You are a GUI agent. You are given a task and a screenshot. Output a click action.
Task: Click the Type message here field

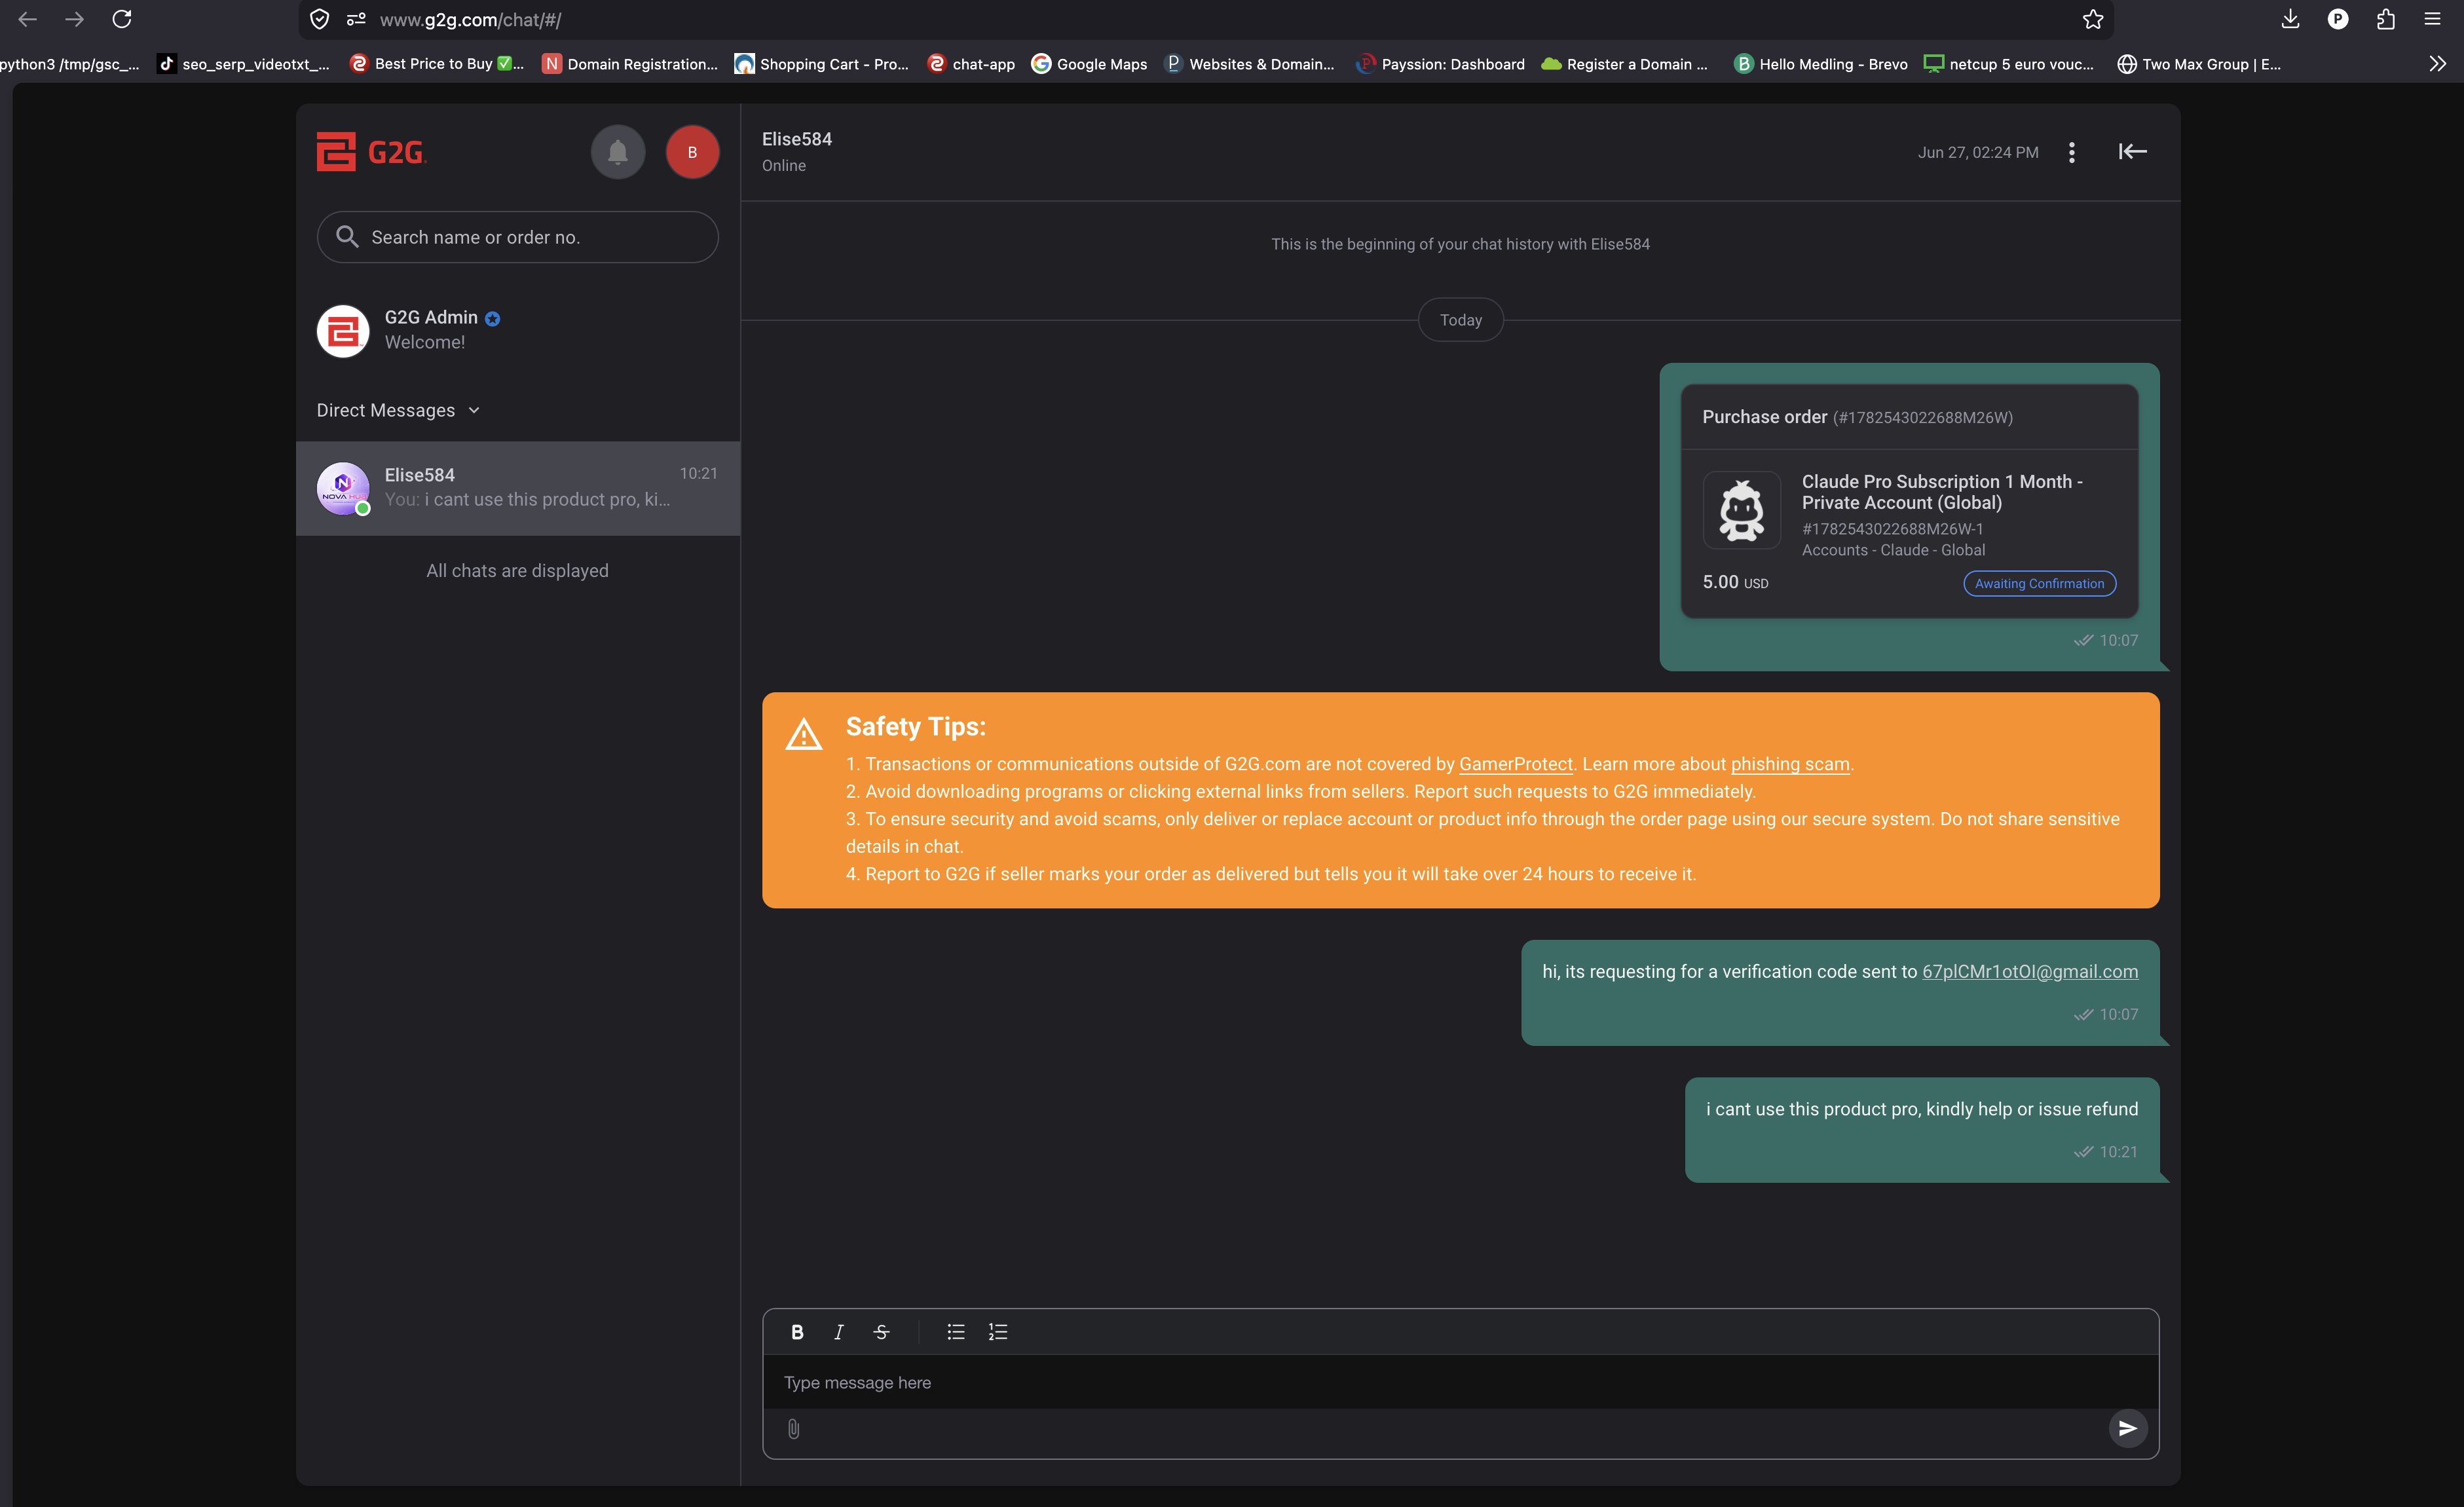1460,1382
